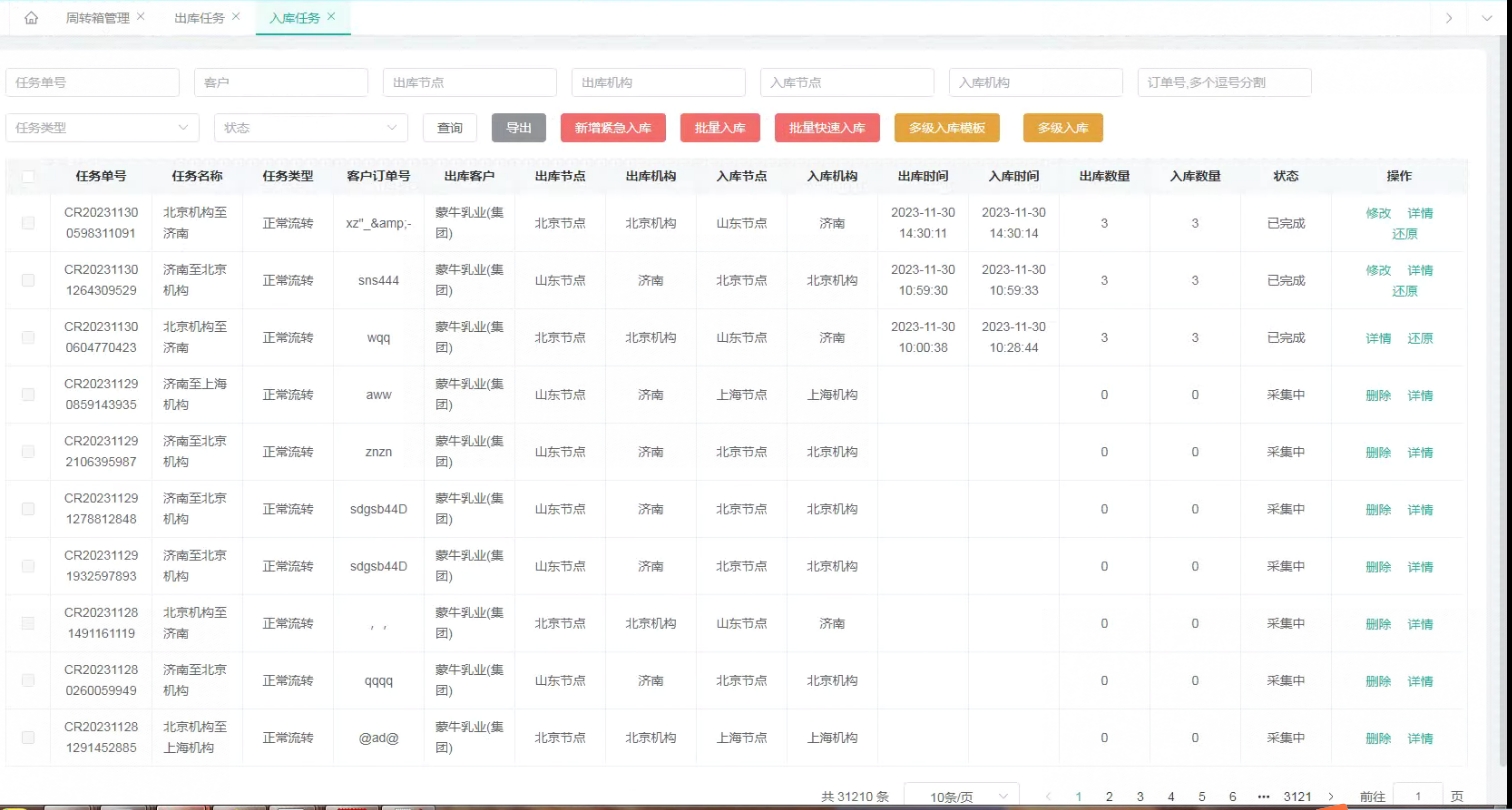
Task: Click 详情 for order sns444
Action: pos(1420,270)
